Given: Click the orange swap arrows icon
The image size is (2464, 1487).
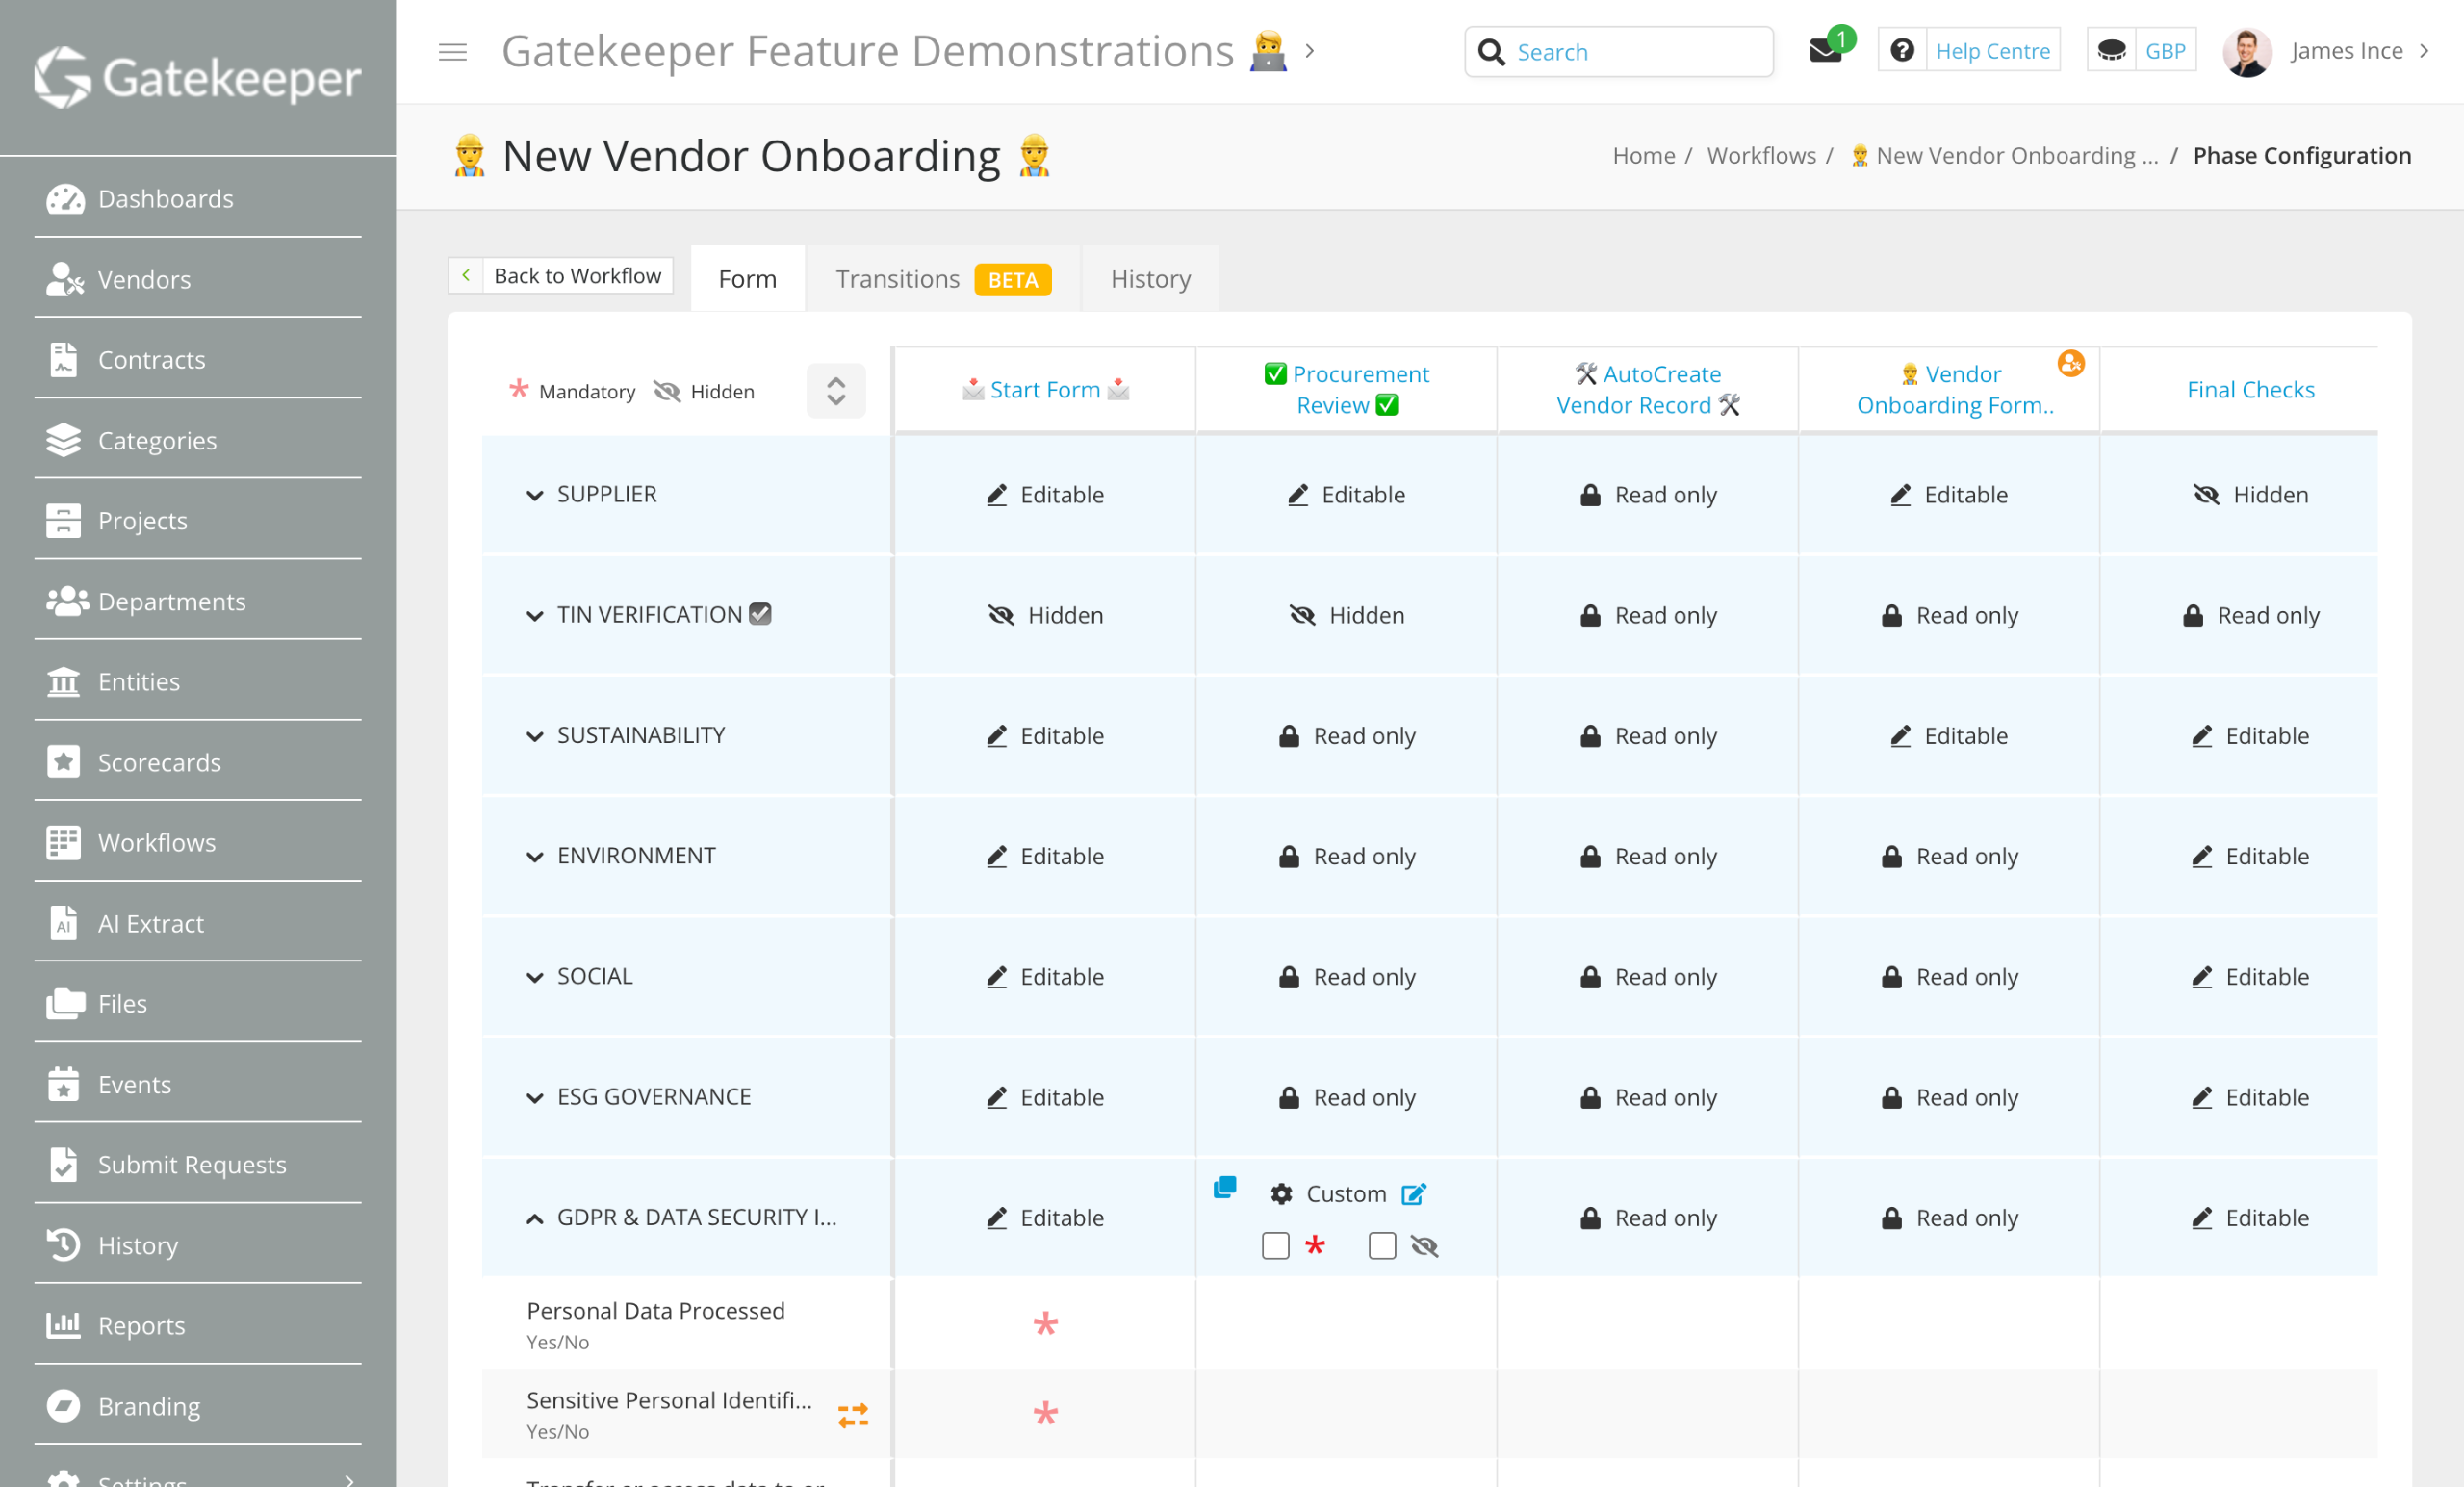Looking at the screenshot, I should click(x=853, y=1414).
